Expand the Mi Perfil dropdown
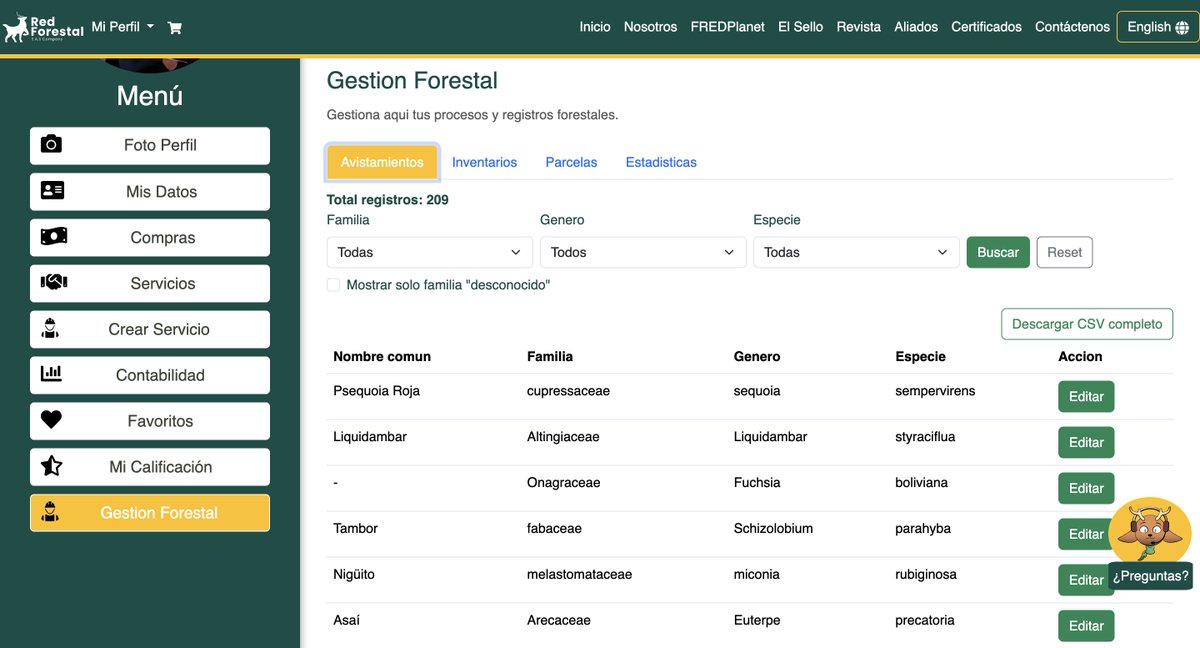Screen dimensions: 1200x648 122,27
